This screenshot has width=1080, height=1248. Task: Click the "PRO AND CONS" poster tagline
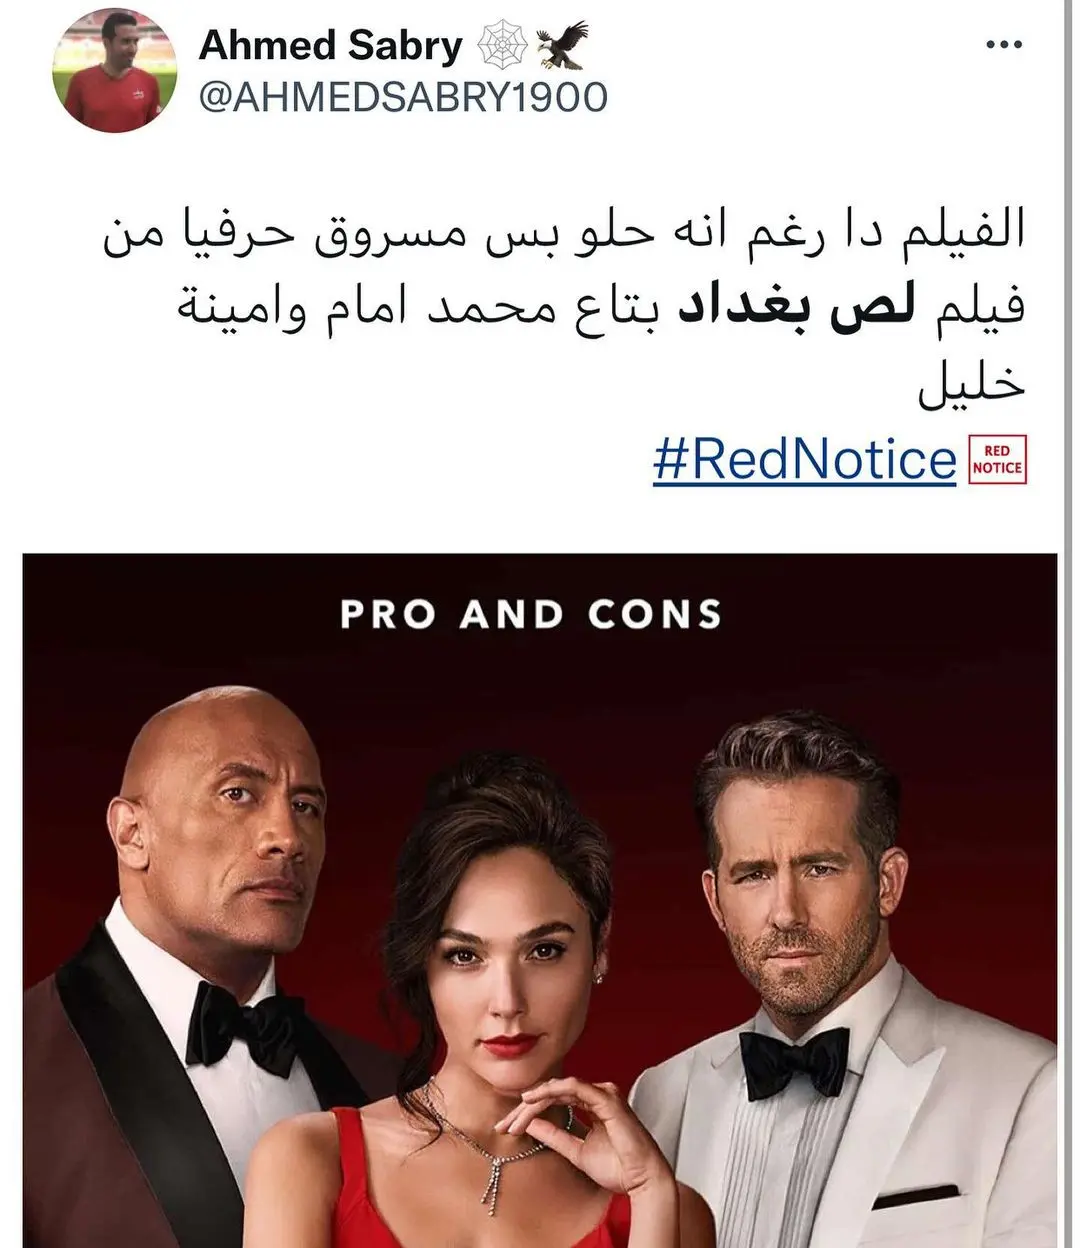531,614
